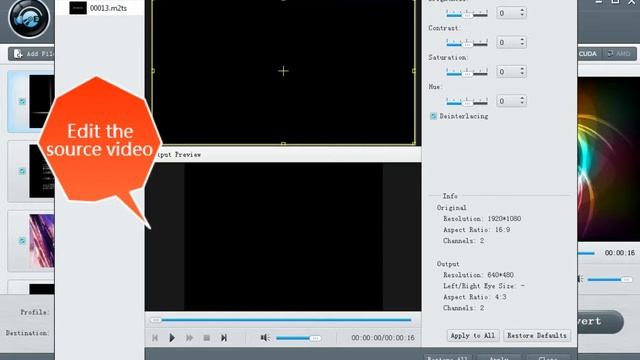Click the 00013.m2ts black thumbnail
The height and width of the screenshot is (360, 640).
pos(78,8)
